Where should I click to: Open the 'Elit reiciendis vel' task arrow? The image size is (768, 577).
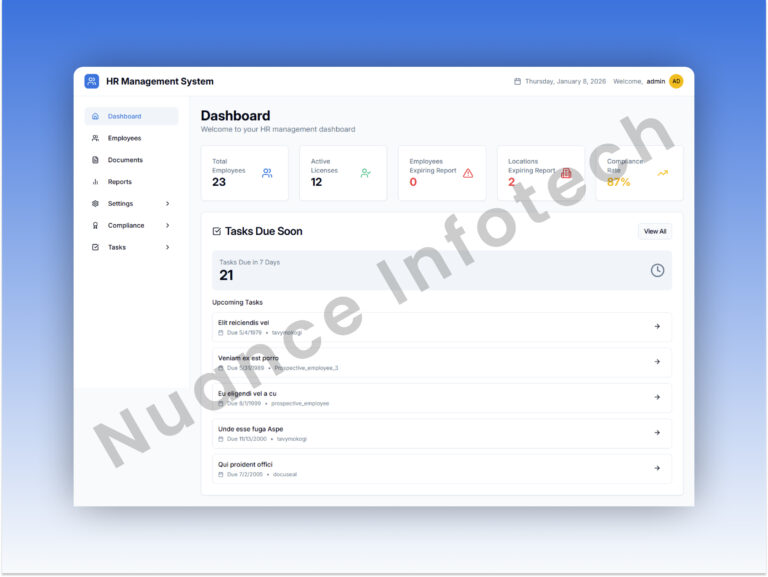657,326
